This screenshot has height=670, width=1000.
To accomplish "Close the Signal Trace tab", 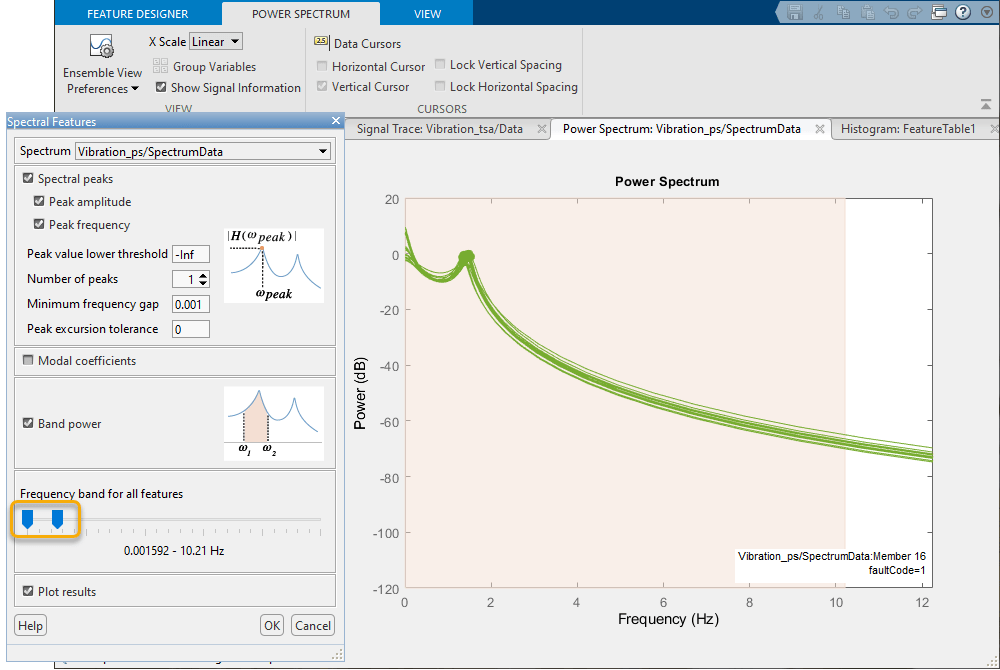I will click(541, 129).
